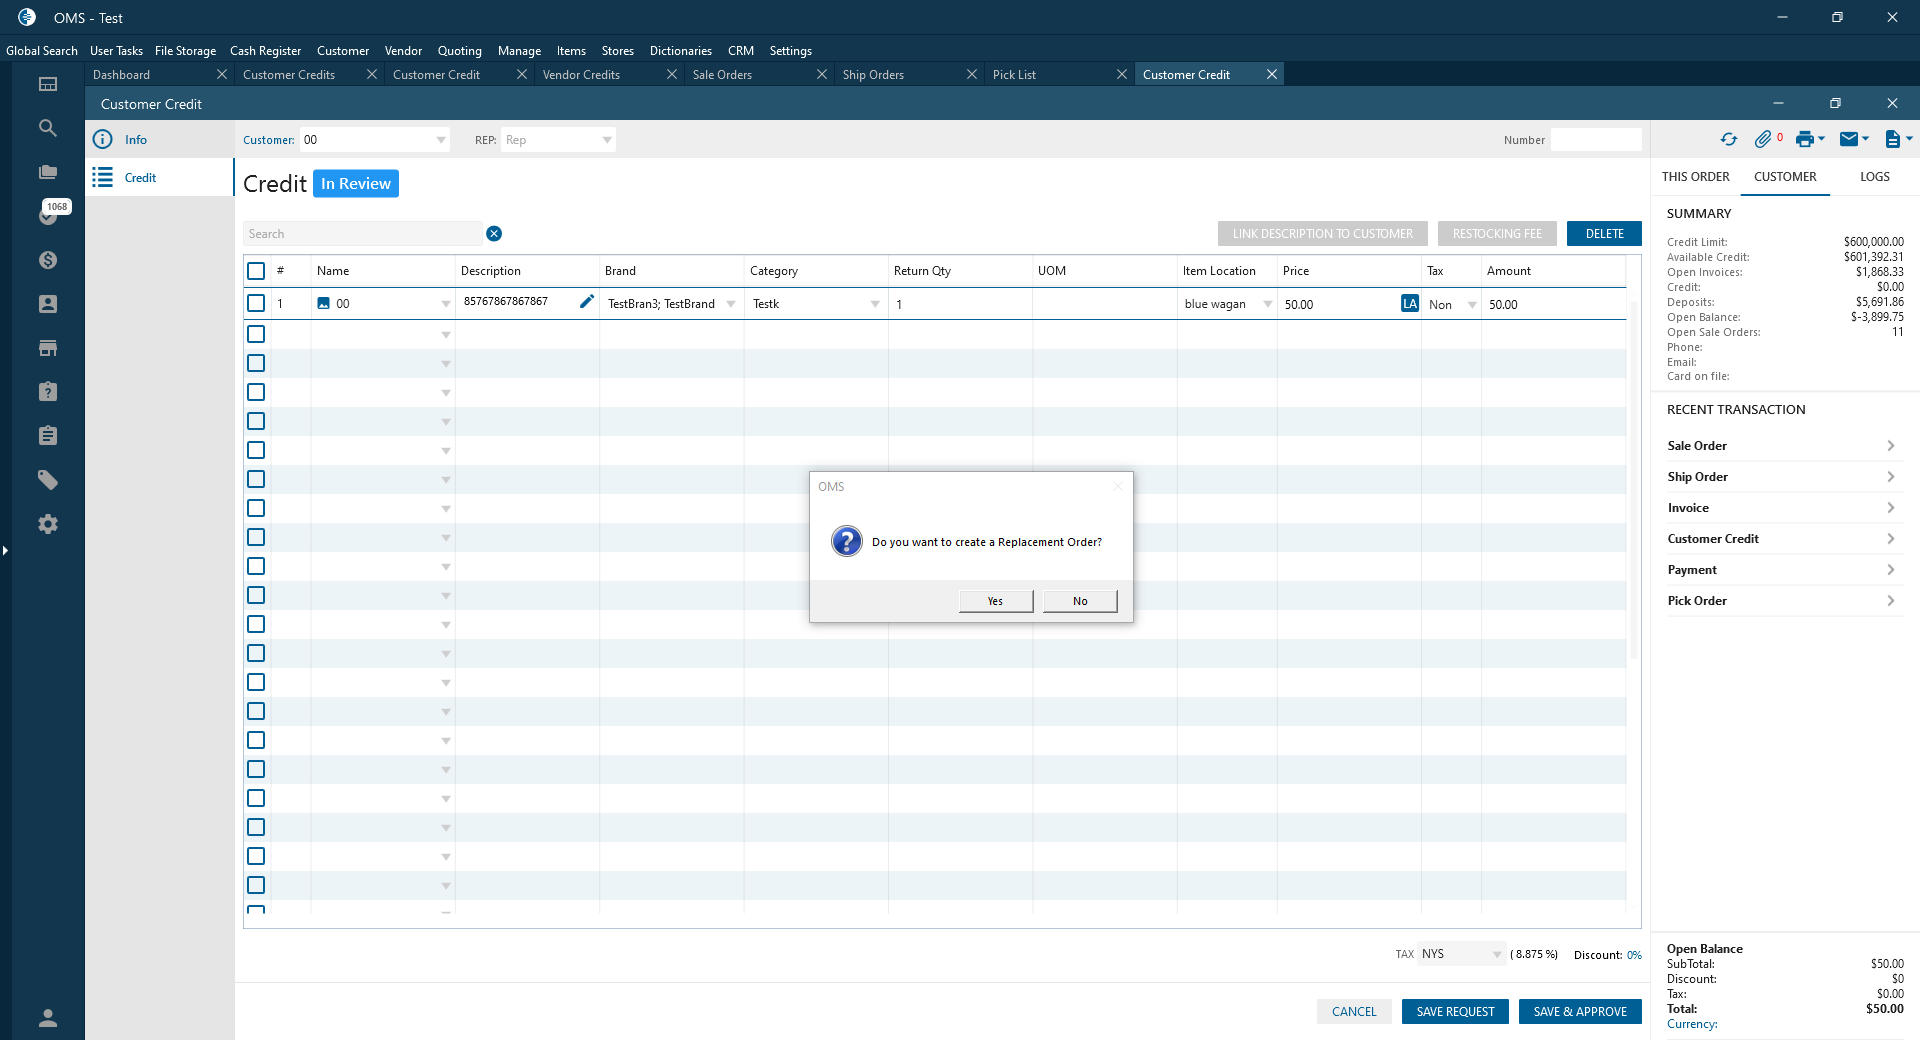Expand the Payment recent transactions chevron
1920x1040 pixels.
[x=1890, y=570]
